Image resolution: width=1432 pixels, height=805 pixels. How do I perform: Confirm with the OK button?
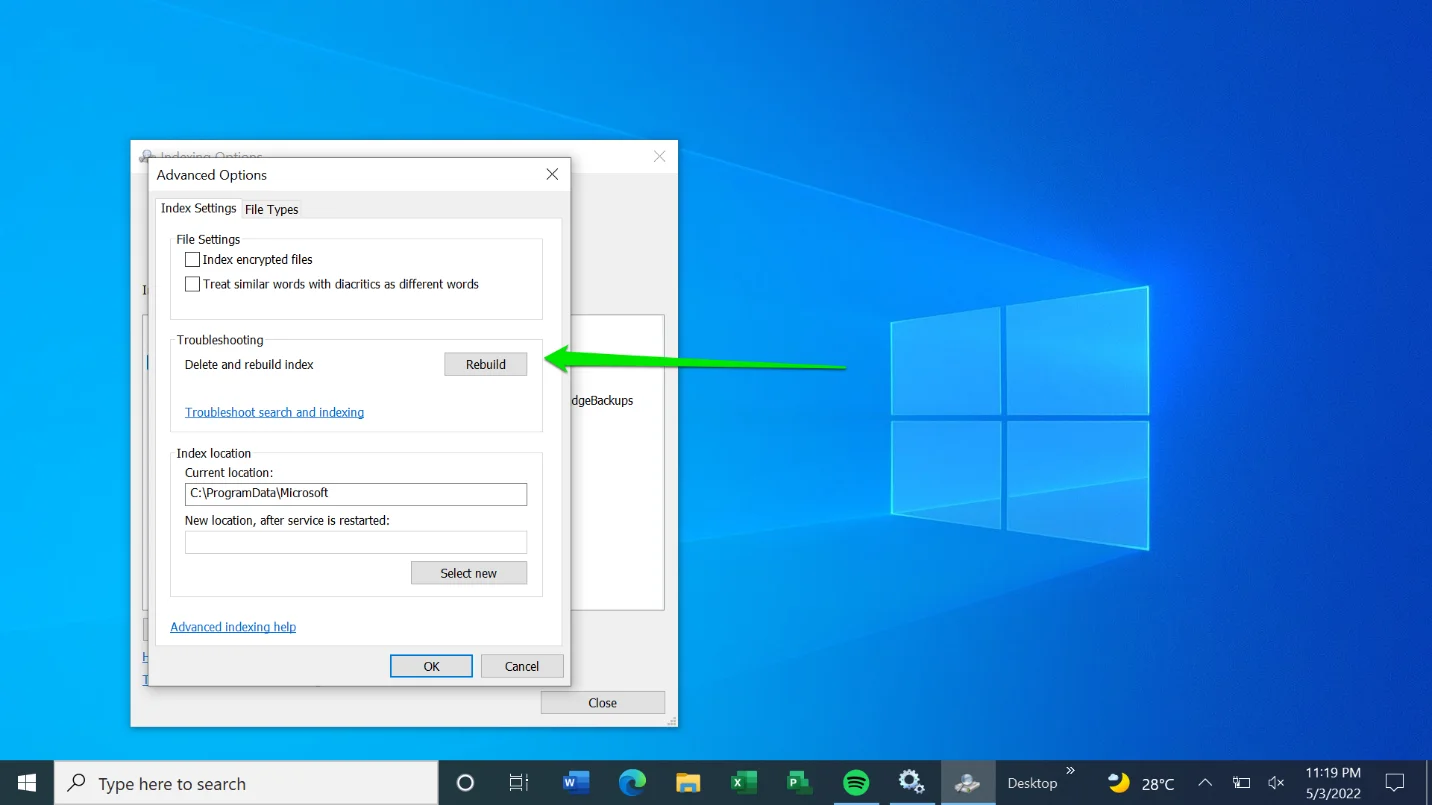coord(431,666)
